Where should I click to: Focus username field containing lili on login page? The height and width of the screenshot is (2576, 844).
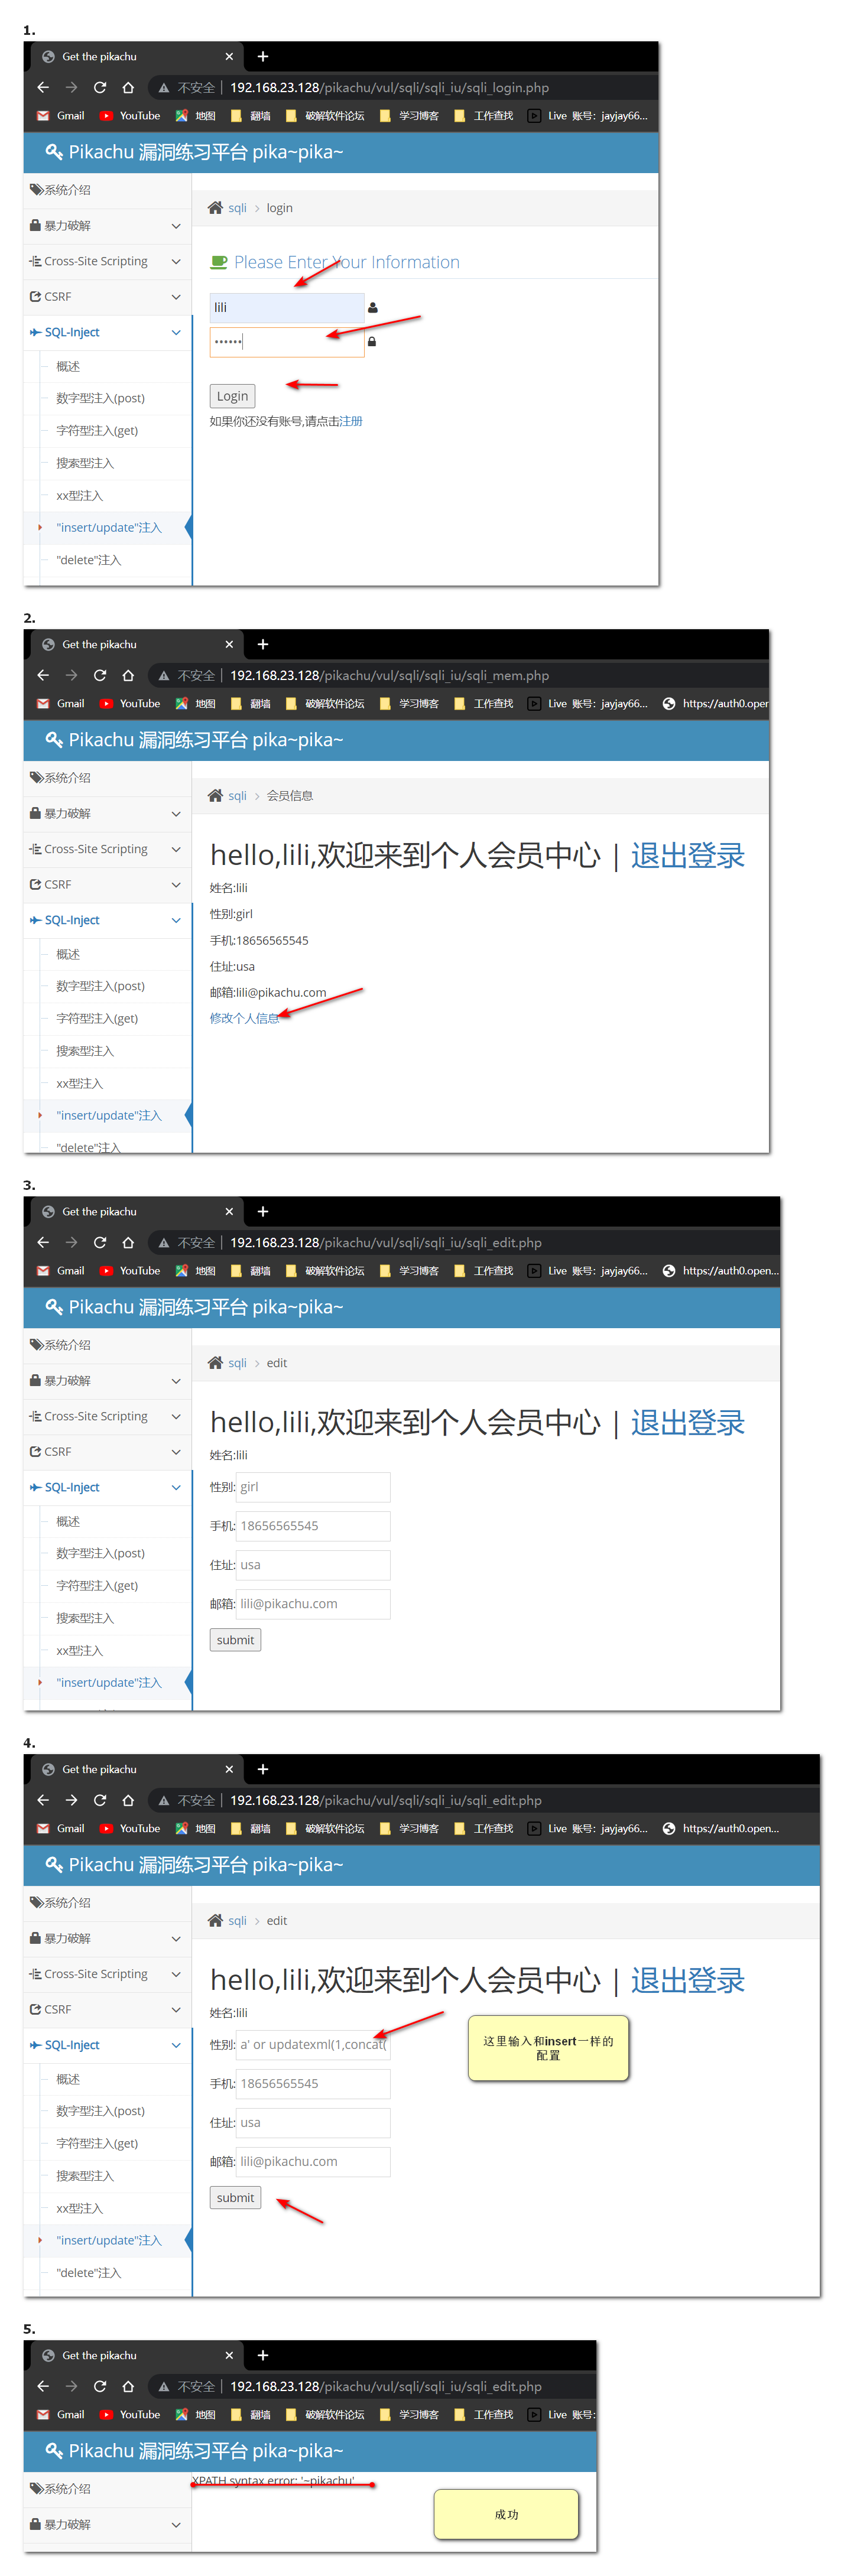(286, 308)
